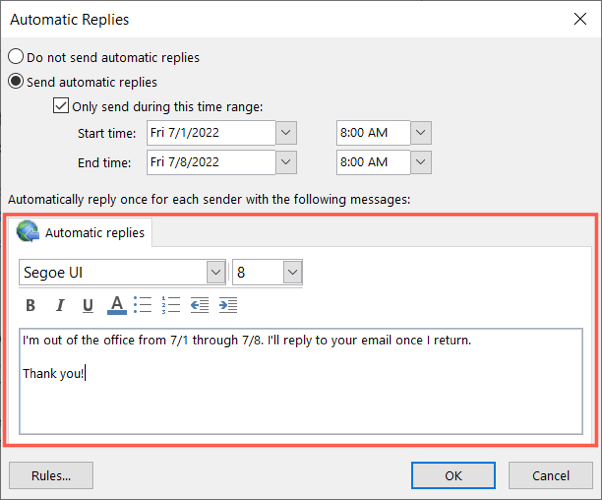This screenshot has height=500, width=602.
Task: Open the font color button
Action: pyautogui.click(x=117, y=305)
